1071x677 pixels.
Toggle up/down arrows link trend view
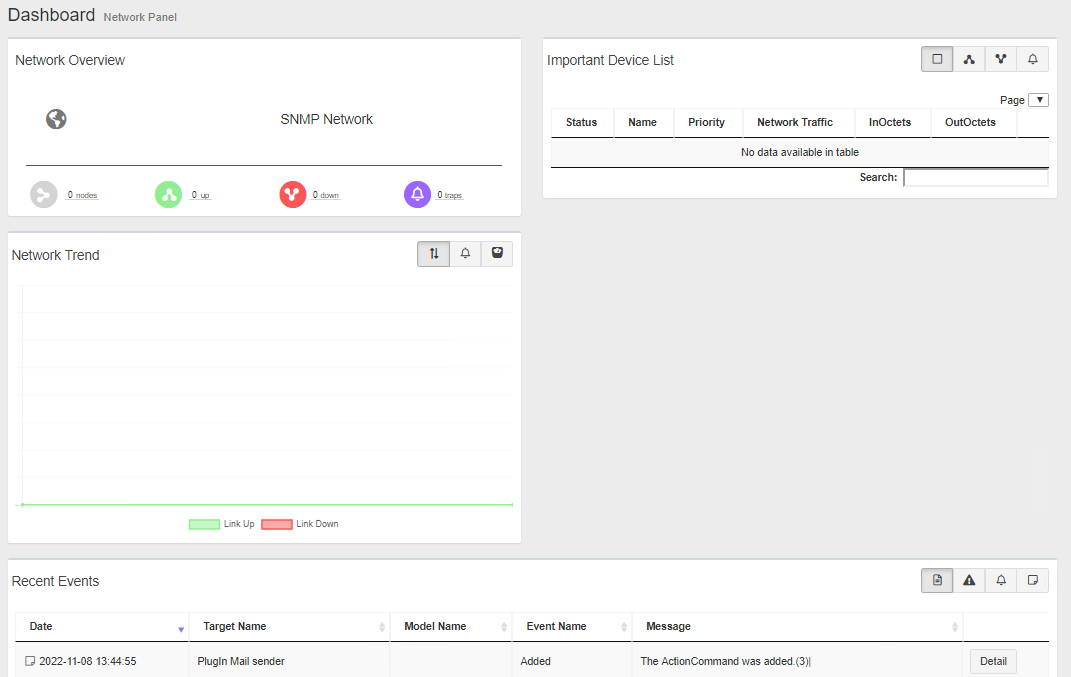pos(434,254)
